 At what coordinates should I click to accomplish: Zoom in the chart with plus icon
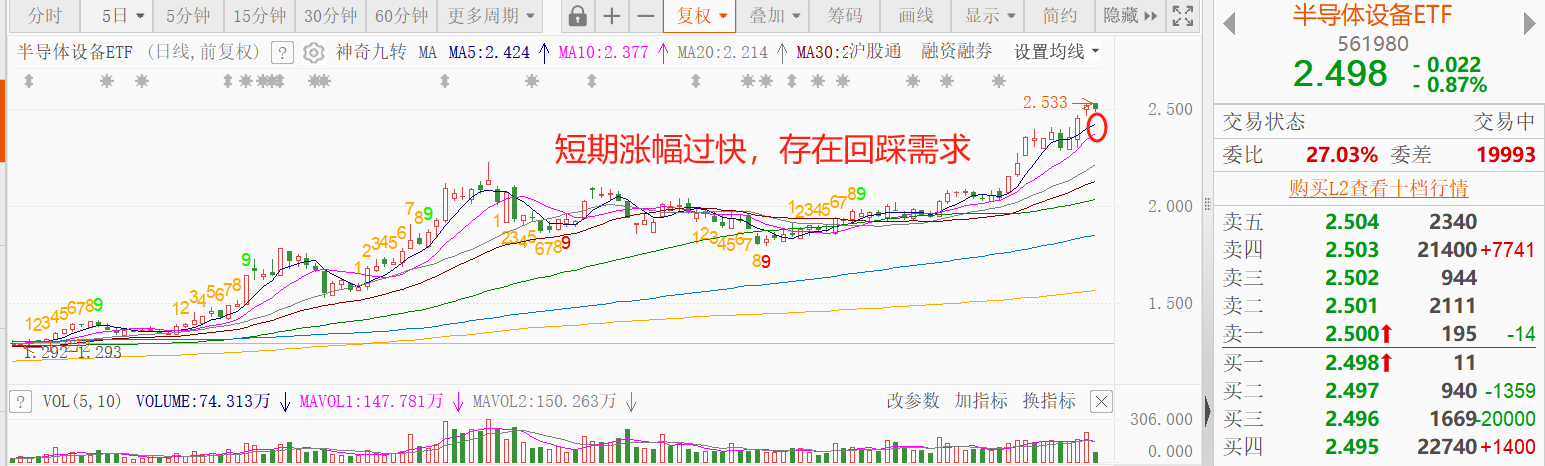click(612, 16)
